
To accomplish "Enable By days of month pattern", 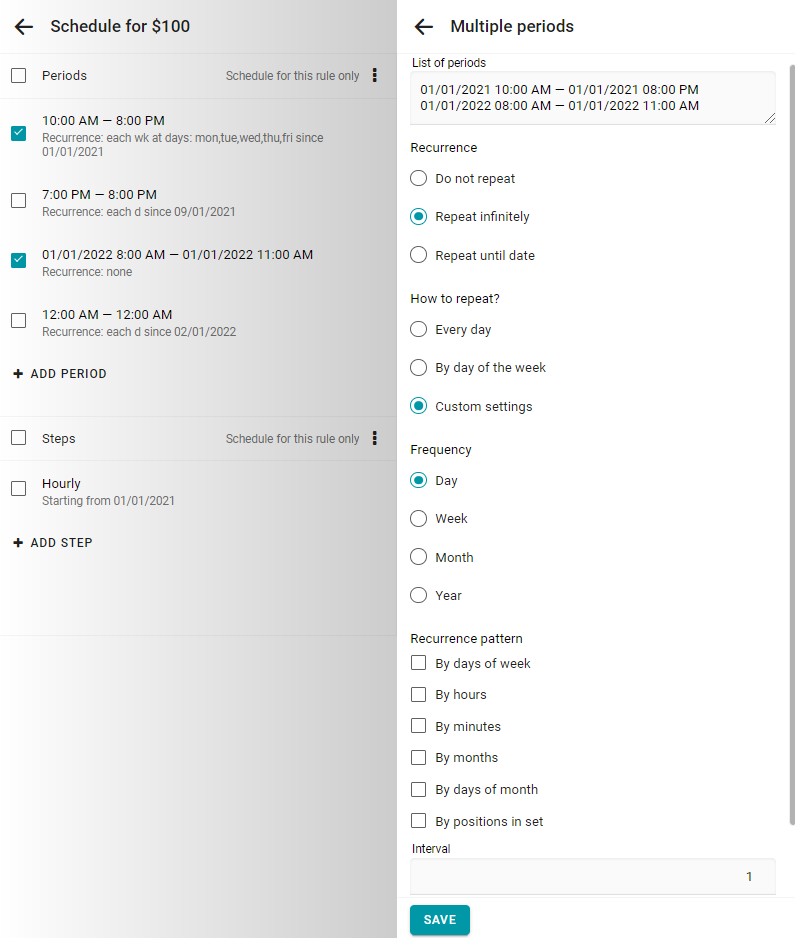I will pyautogui.click(x=418, y=789).
